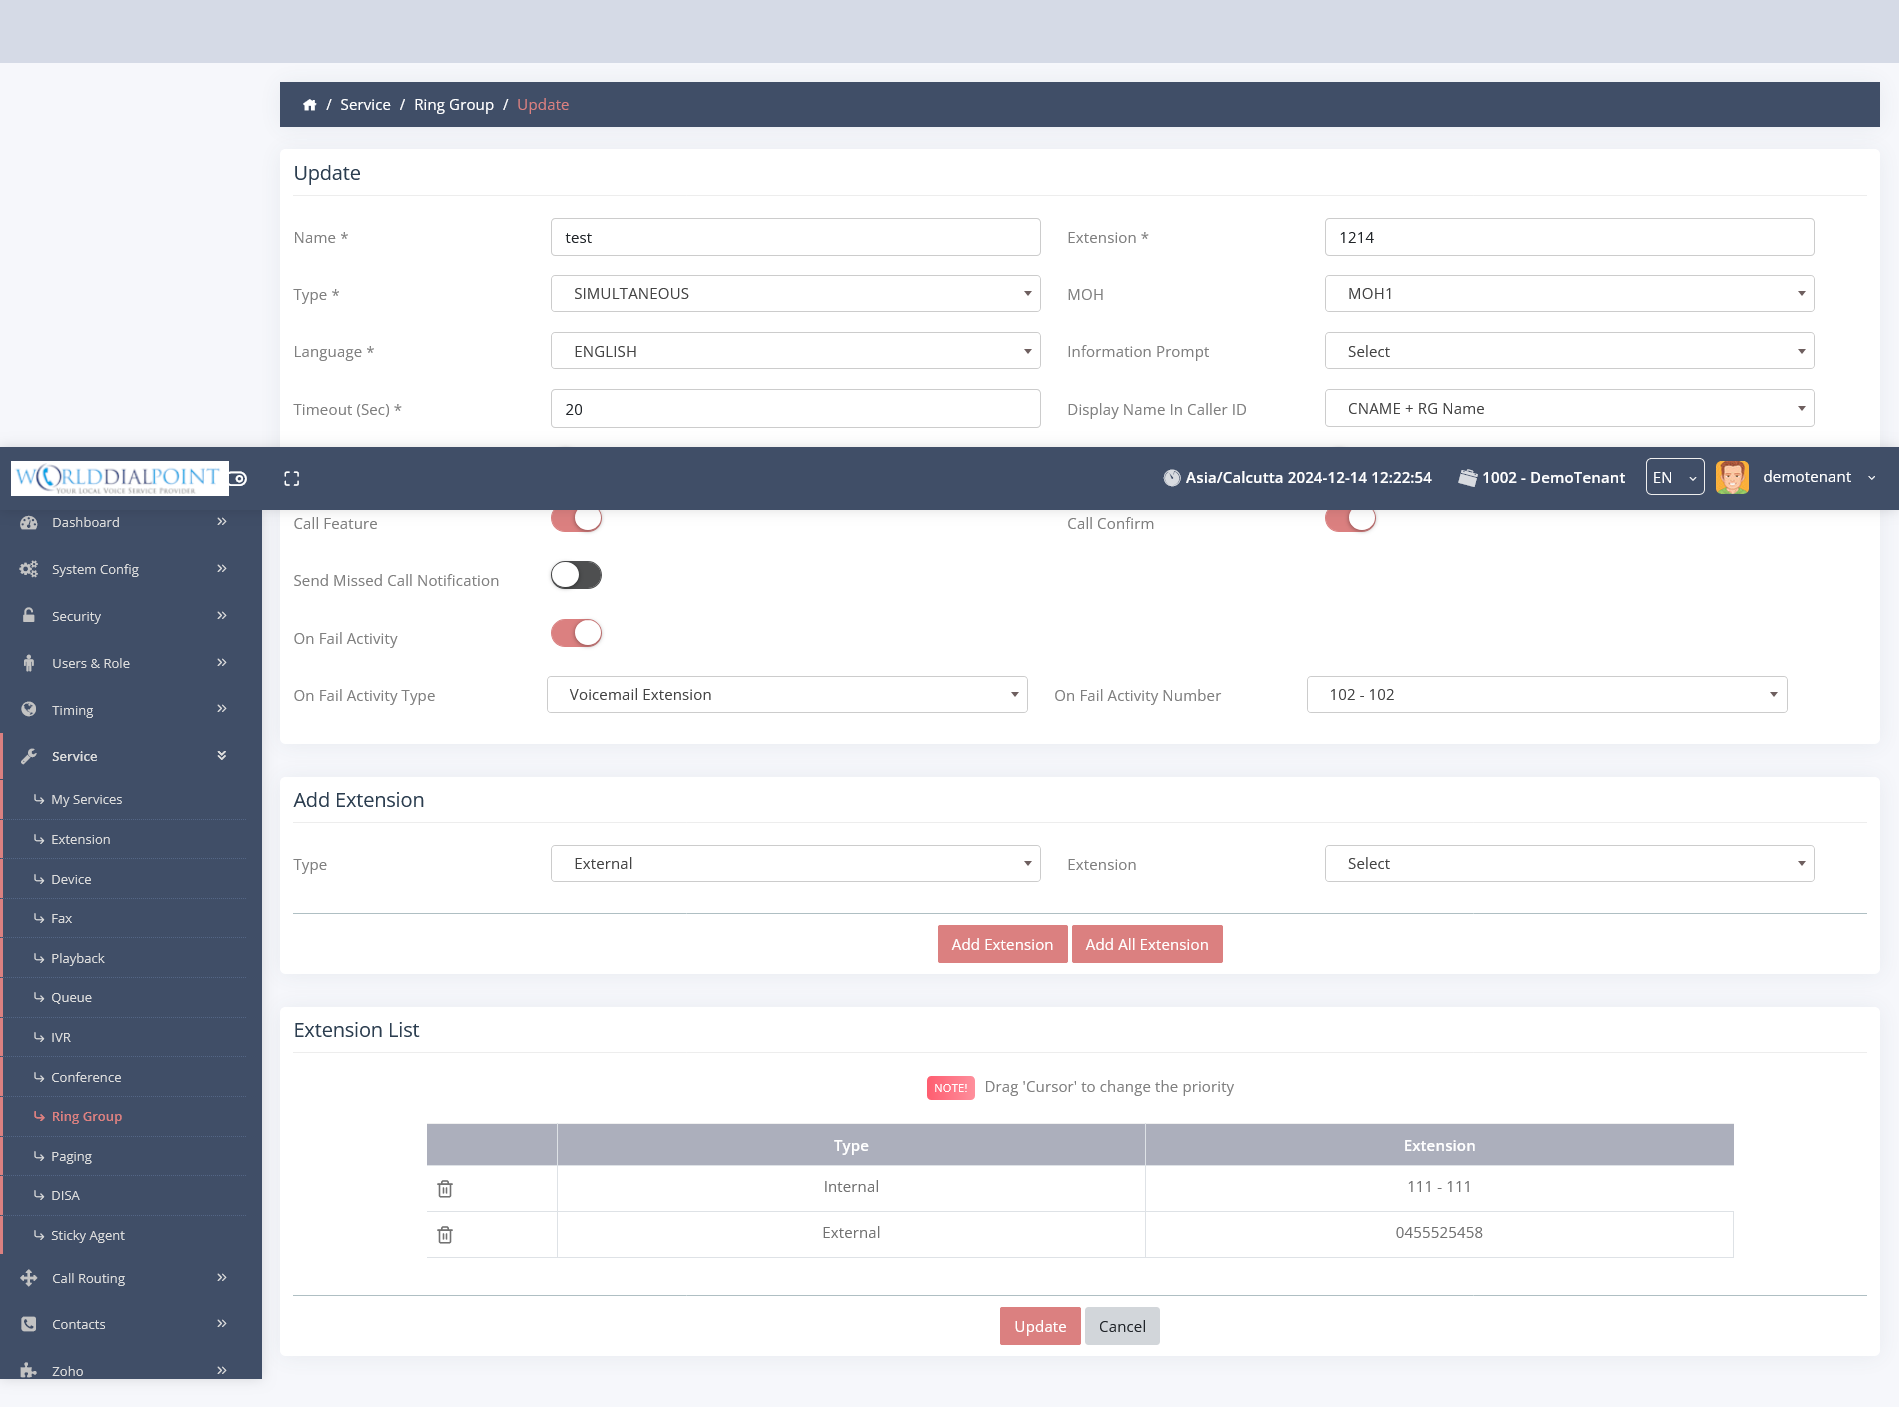This screenshot has height=1407, width=1899.
Task: Click the home icon in breadcrumb
Action: pos(310,105)
